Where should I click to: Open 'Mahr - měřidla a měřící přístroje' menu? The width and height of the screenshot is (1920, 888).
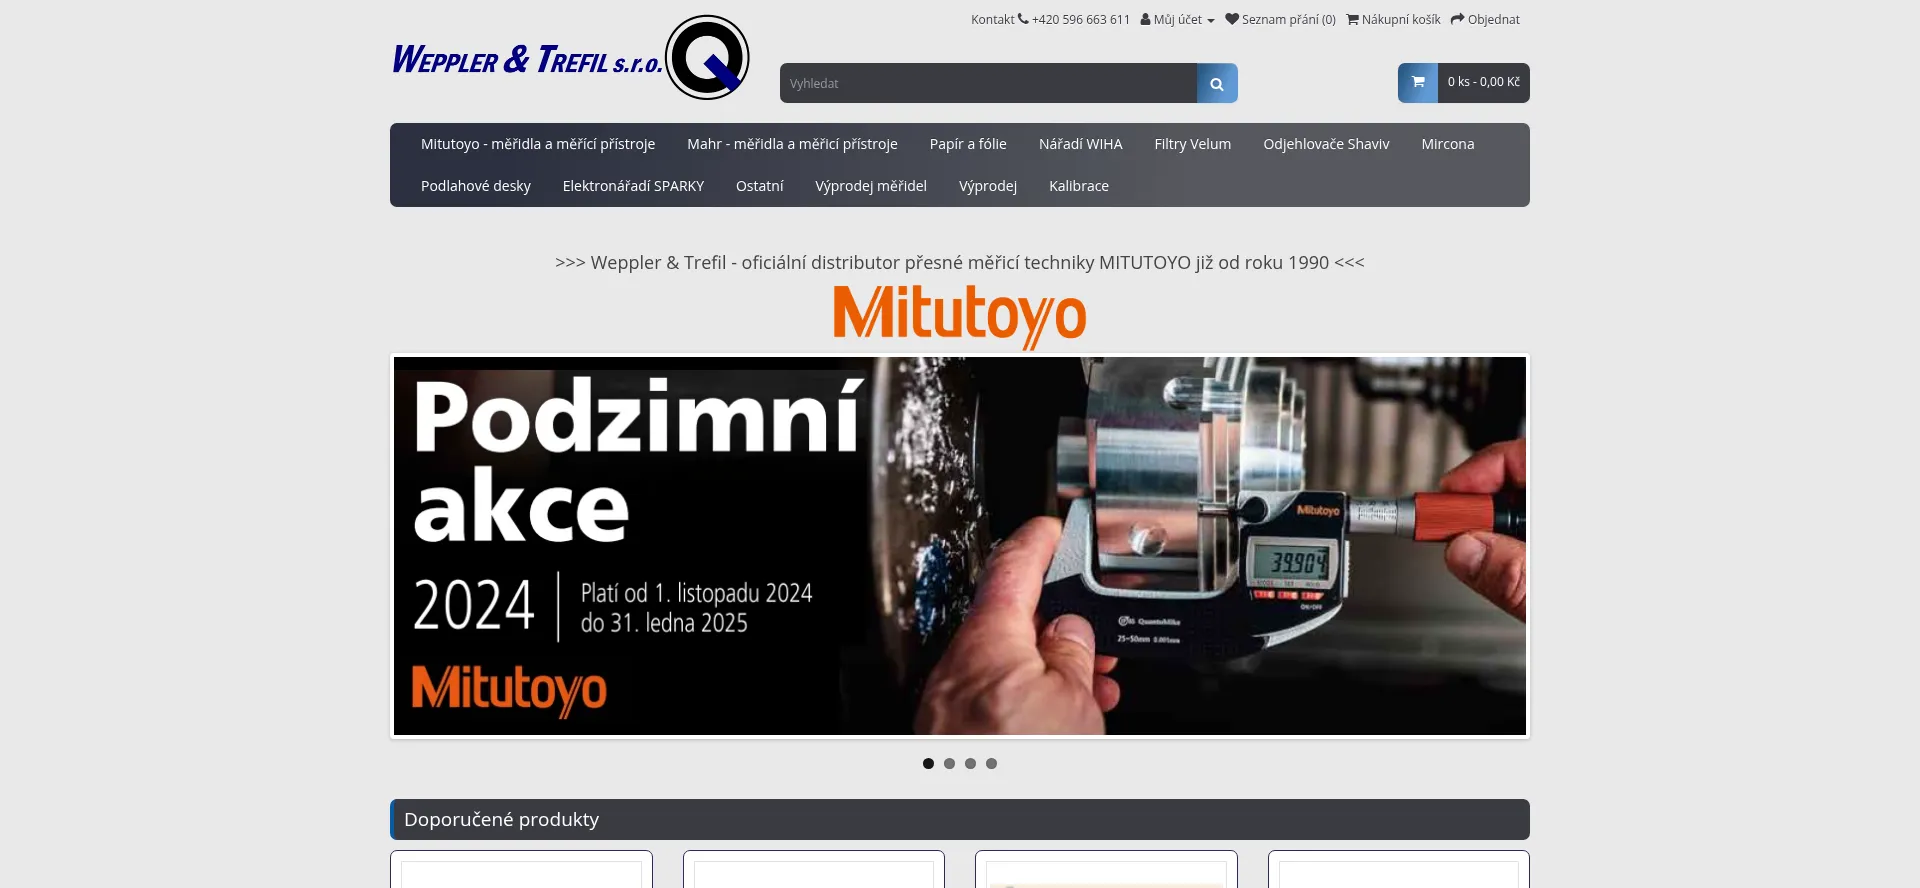tap(792, 144)
